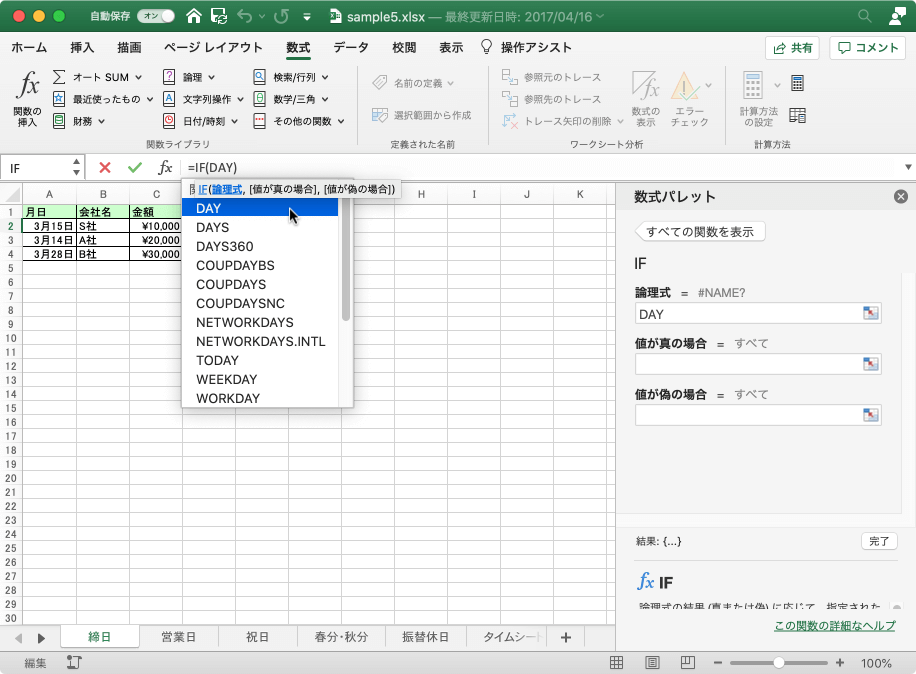
Task: Click range selector icon for 値が偽の場合 field
Action: point(870,415)
